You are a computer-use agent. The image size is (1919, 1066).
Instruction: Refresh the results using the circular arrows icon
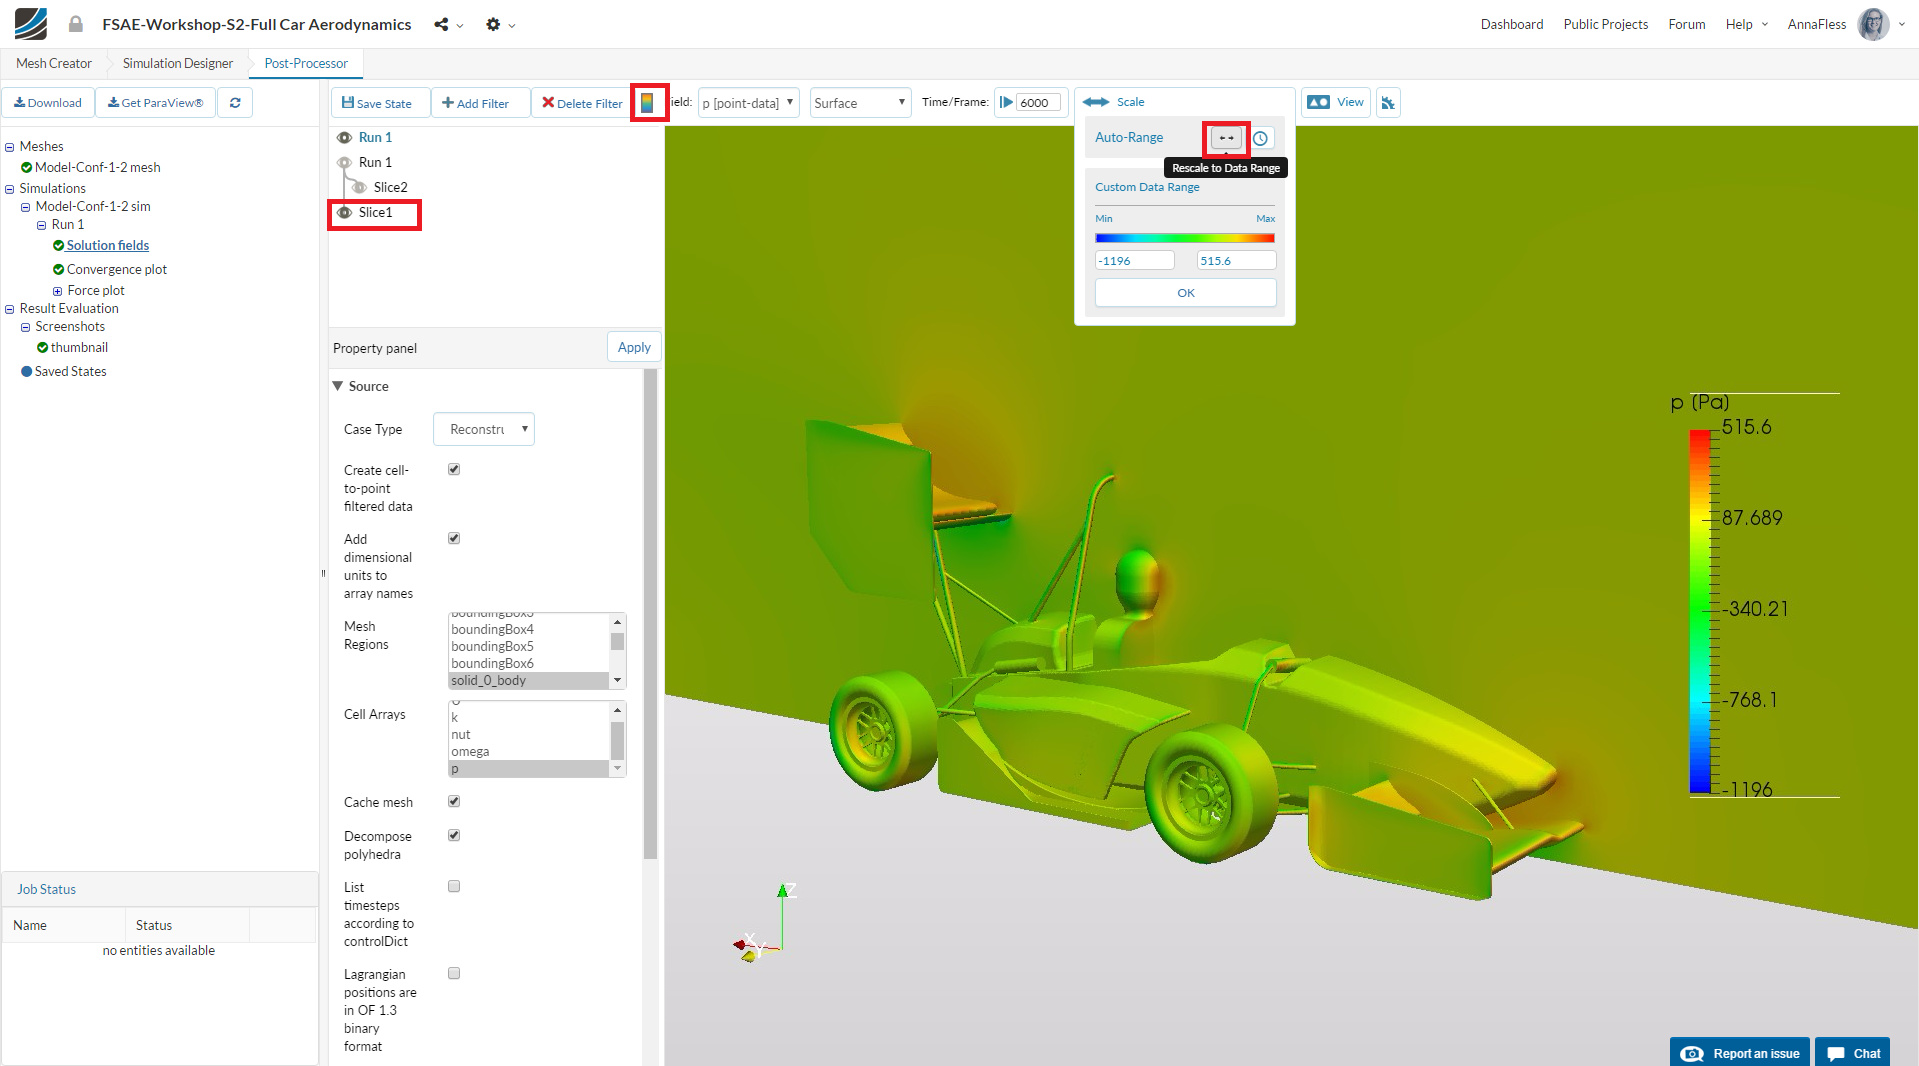tap(235, 102)
